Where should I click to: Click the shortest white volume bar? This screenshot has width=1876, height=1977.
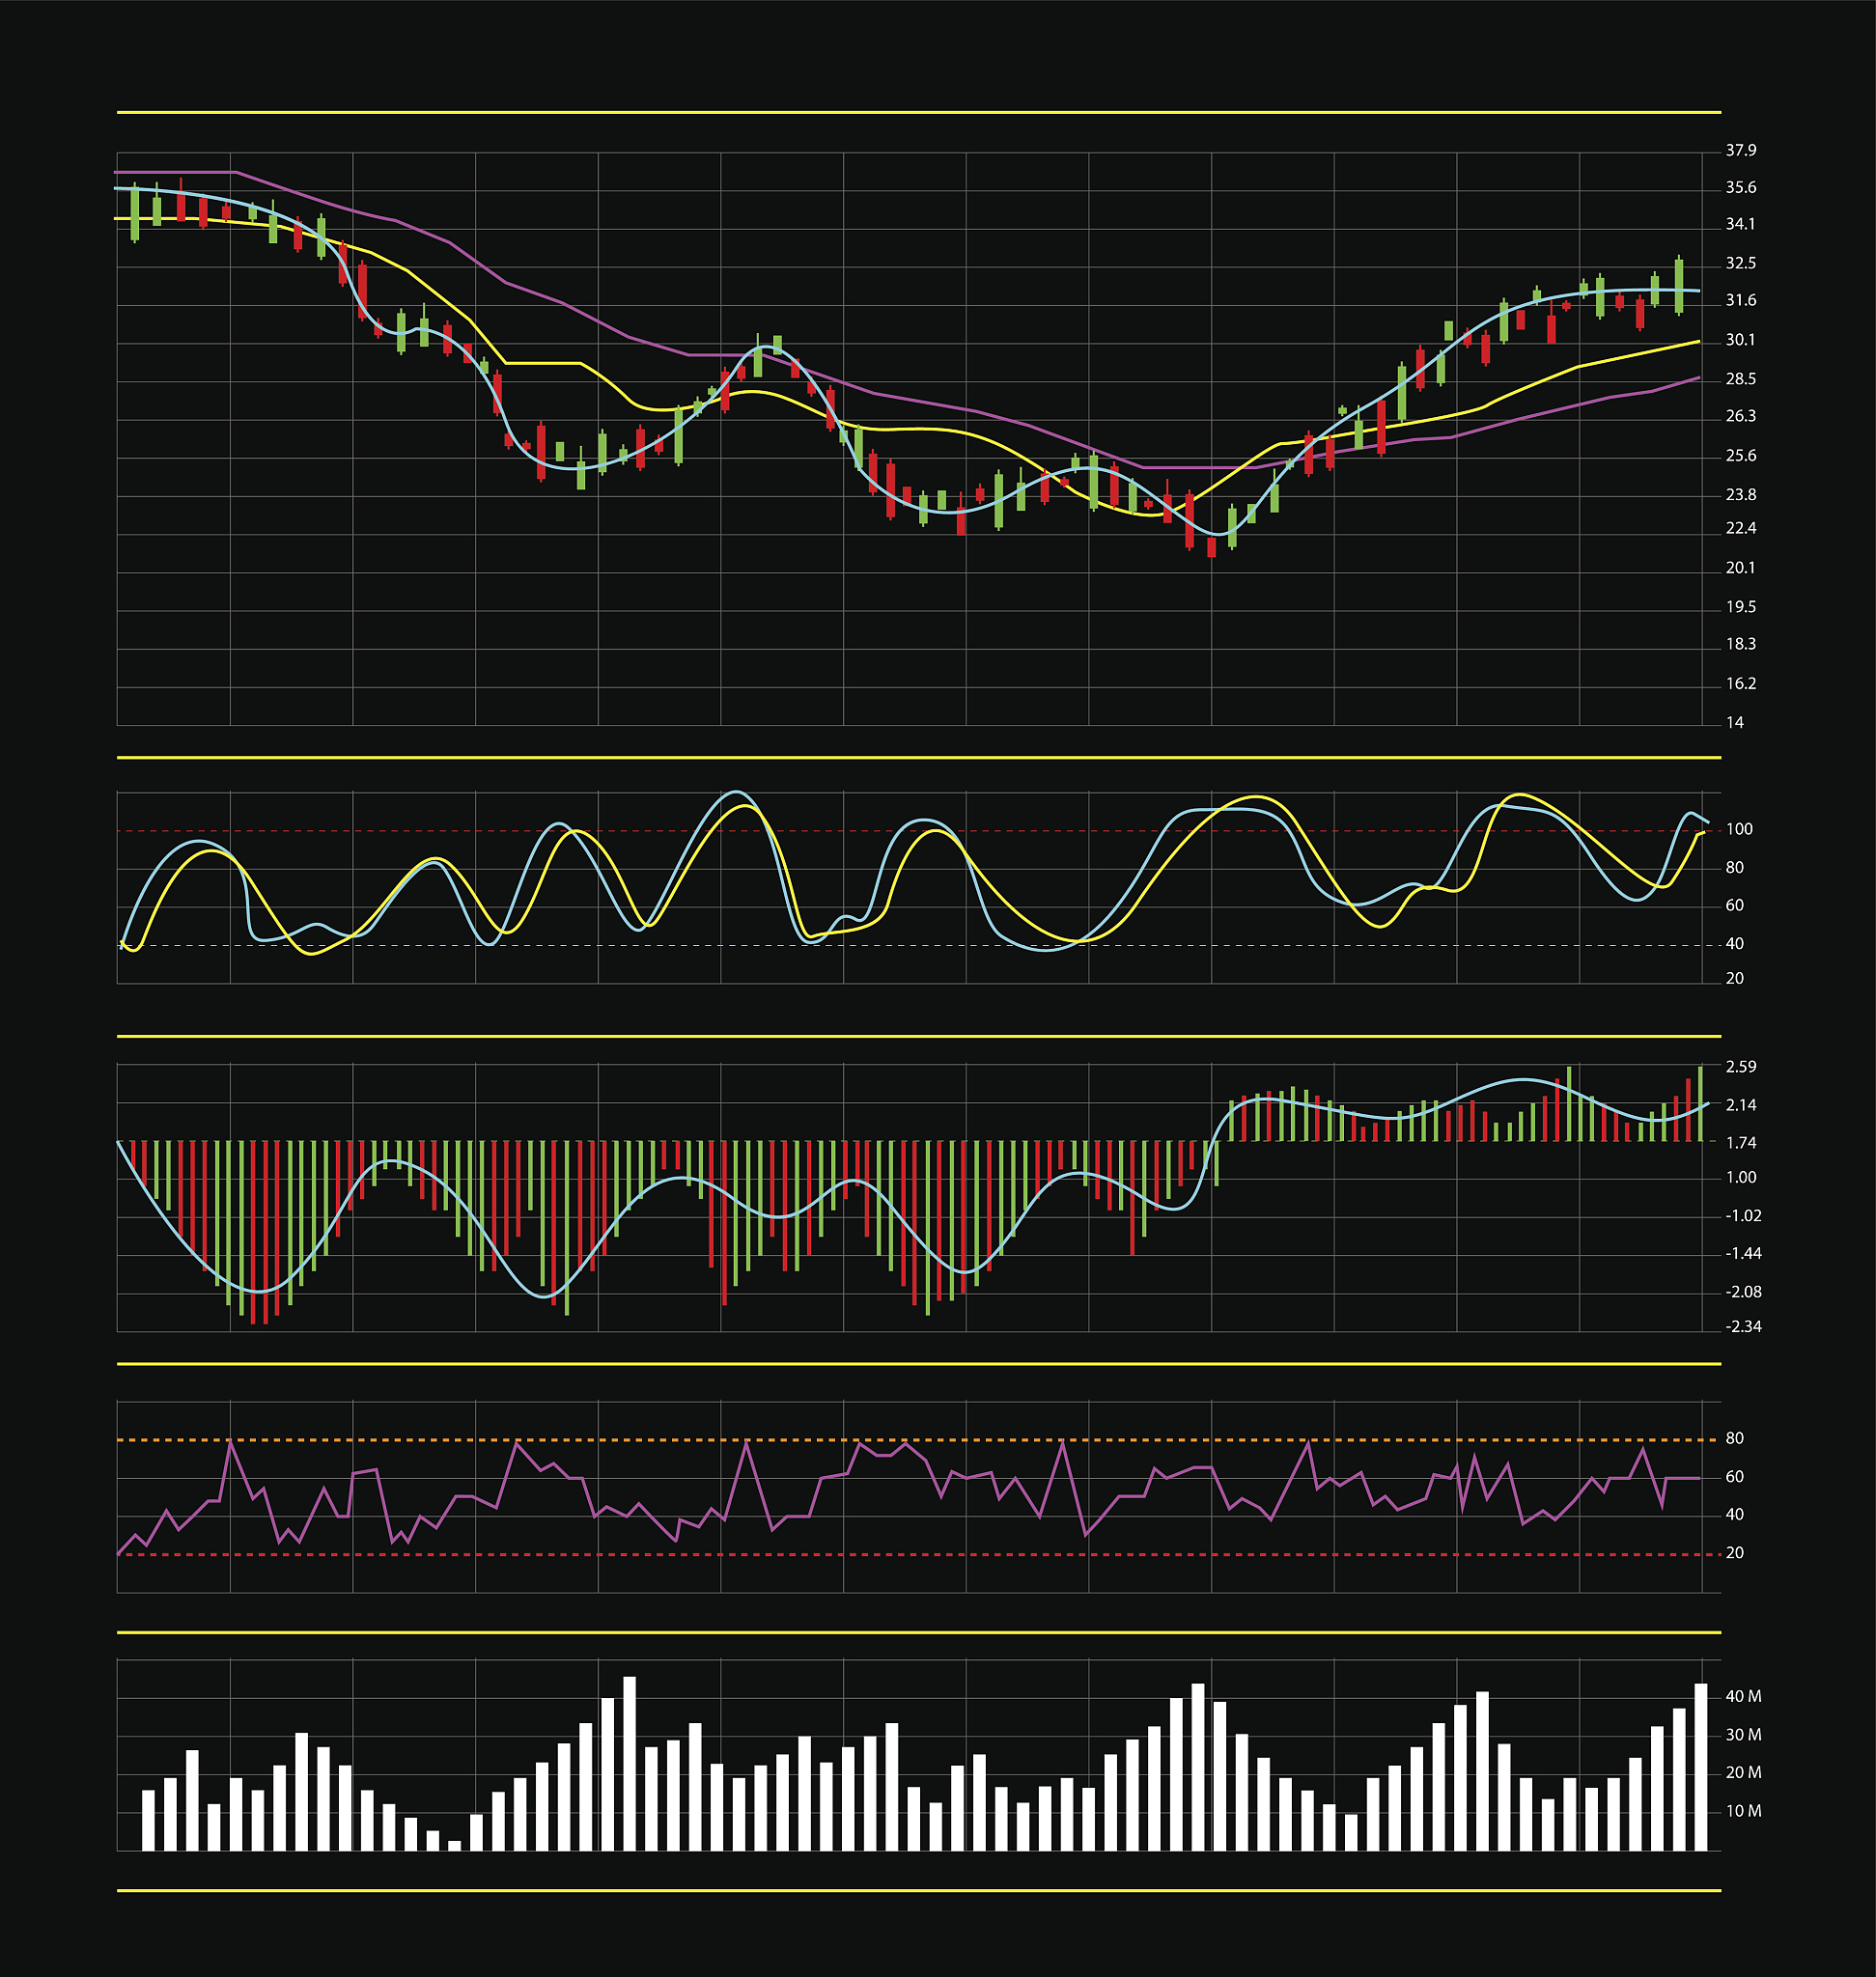454,1846
